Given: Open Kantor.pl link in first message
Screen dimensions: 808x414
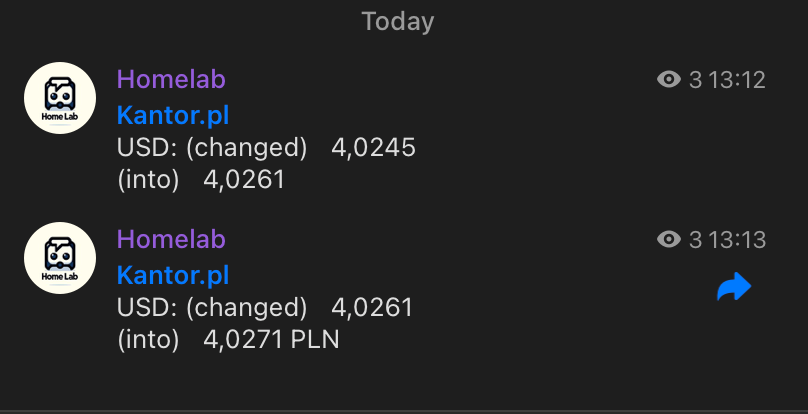Looking at the screenshot, I should point(173,115).
